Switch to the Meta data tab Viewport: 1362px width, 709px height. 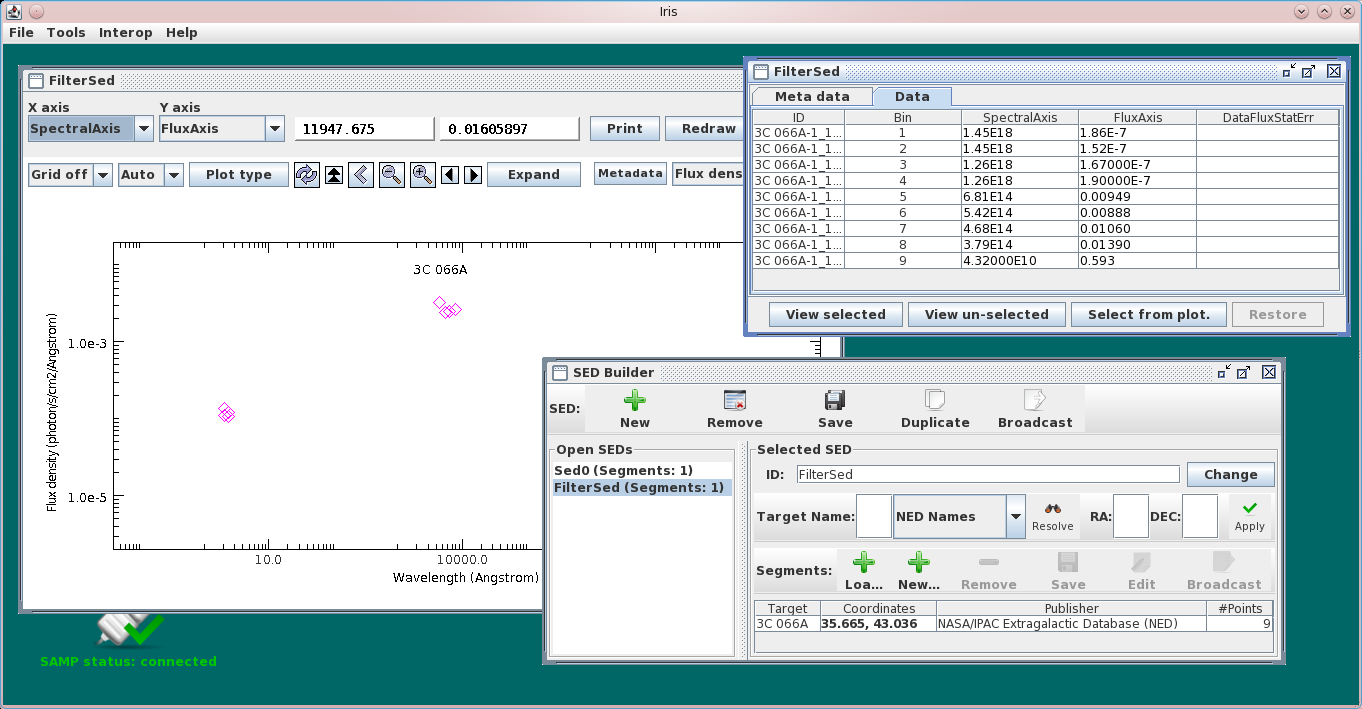(812, 97)
